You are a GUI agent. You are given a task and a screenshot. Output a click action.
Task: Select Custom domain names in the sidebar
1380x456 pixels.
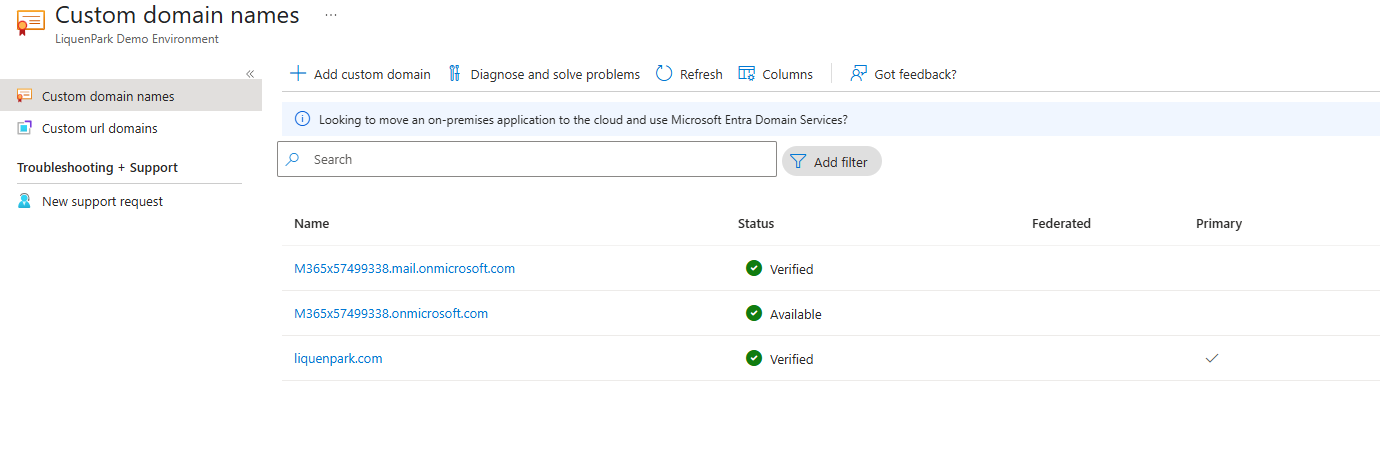point(108,96)
